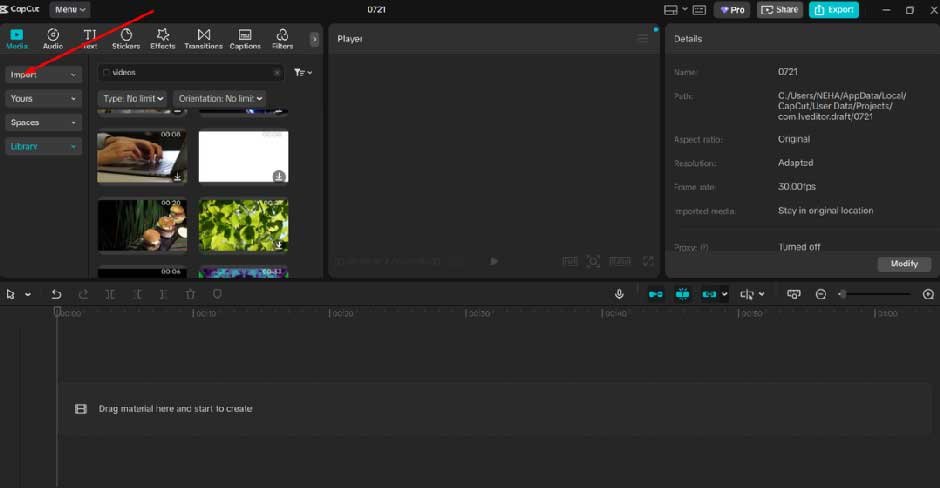Switch to the Audio tab
940x488 pixels.
53,39
